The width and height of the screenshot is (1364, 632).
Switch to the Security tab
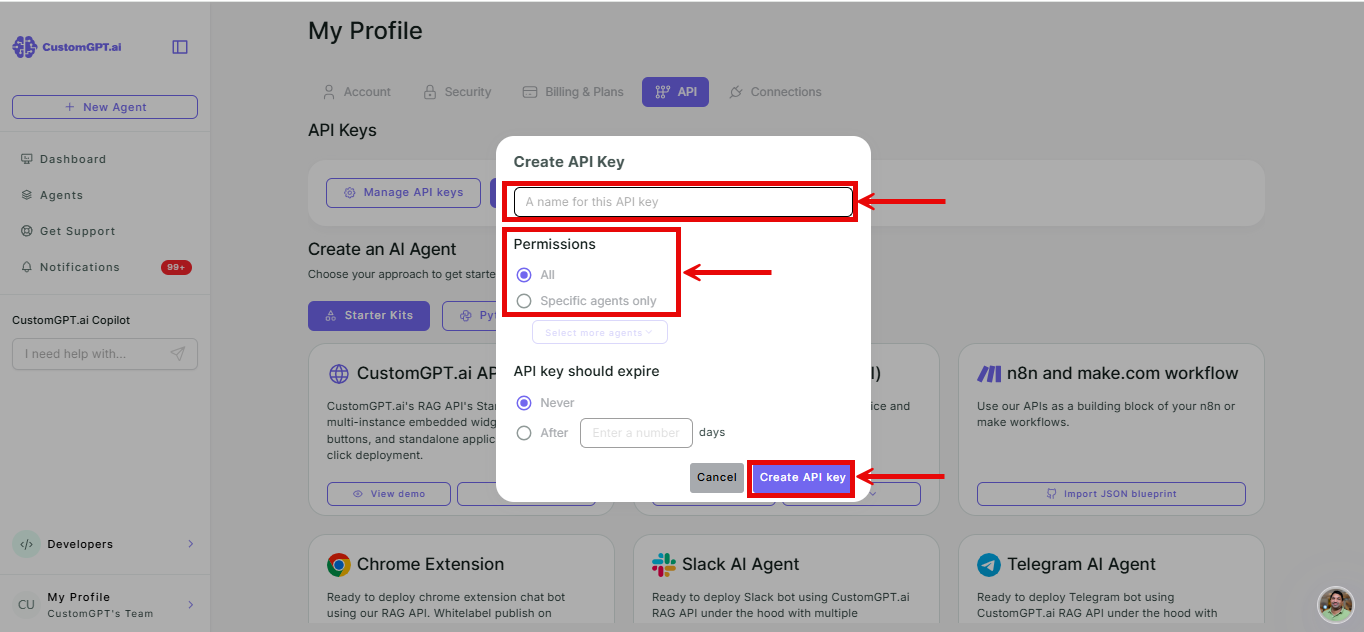pyautogui.click(x=457, y=92)
